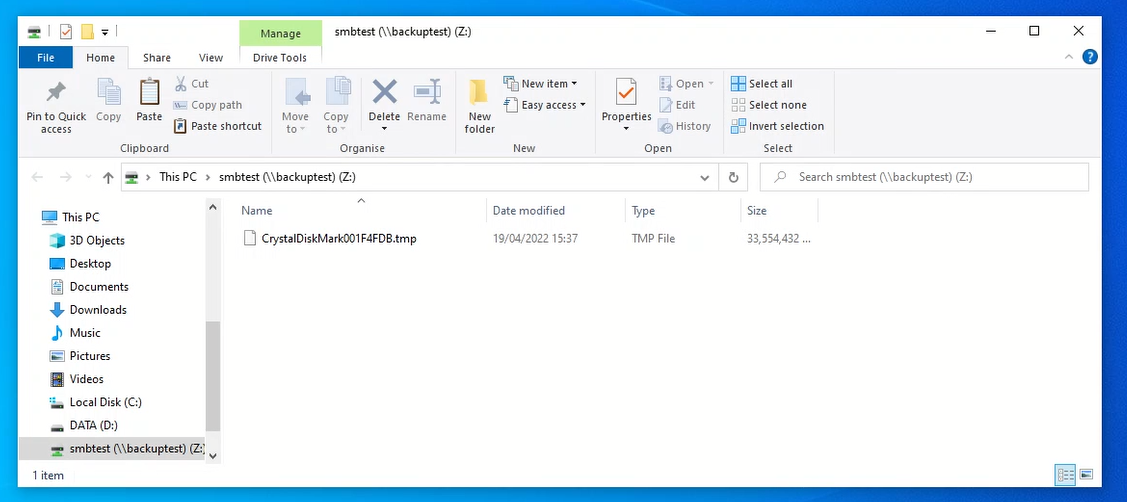
Task: Open DATA (D:) in navigation pane
Action: [x=93, y=425]
